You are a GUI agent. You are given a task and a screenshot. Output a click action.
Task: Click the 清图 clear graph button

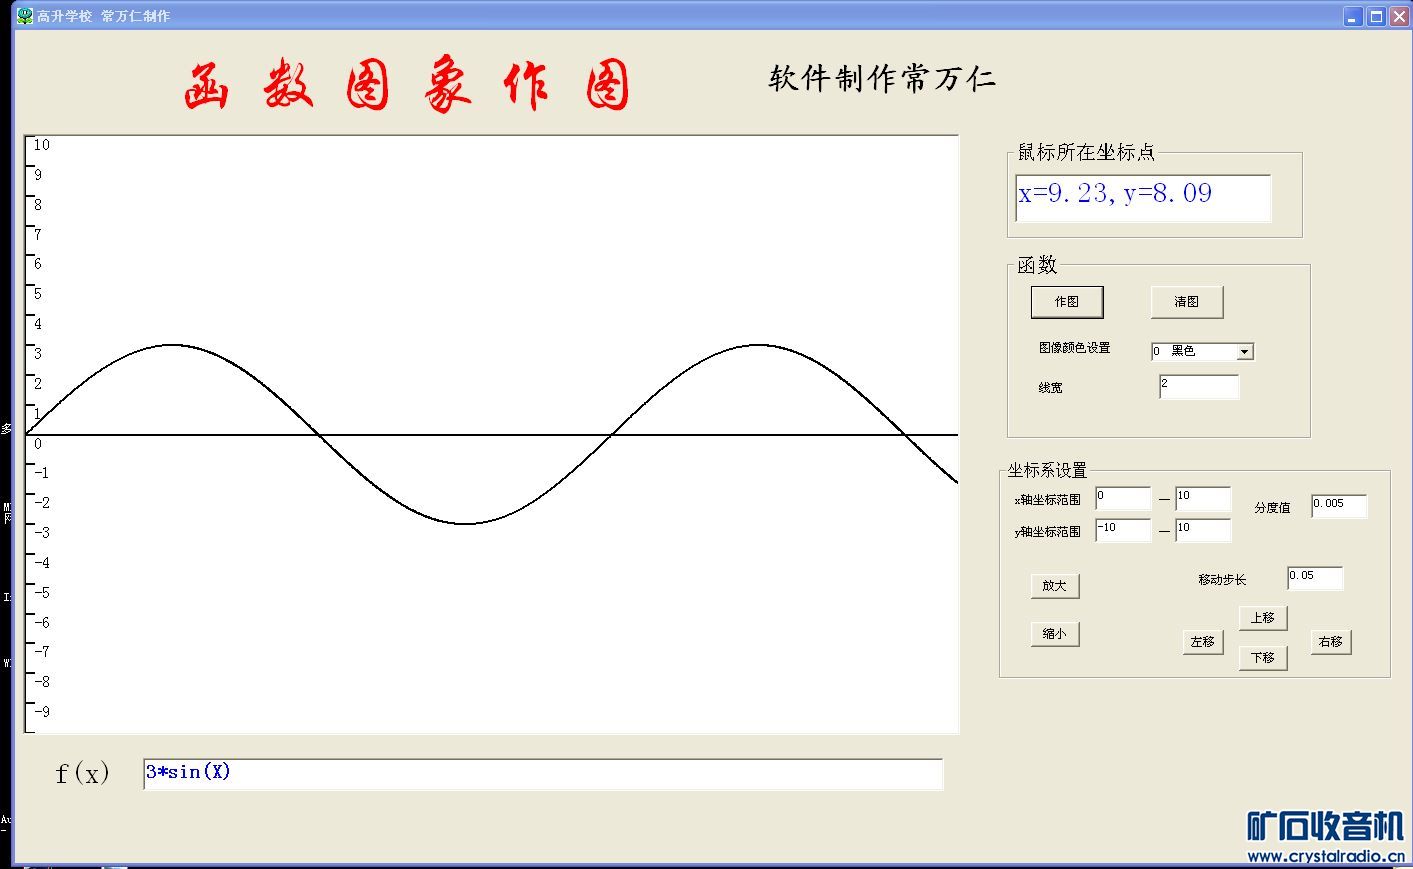[x=1186, y=302]
